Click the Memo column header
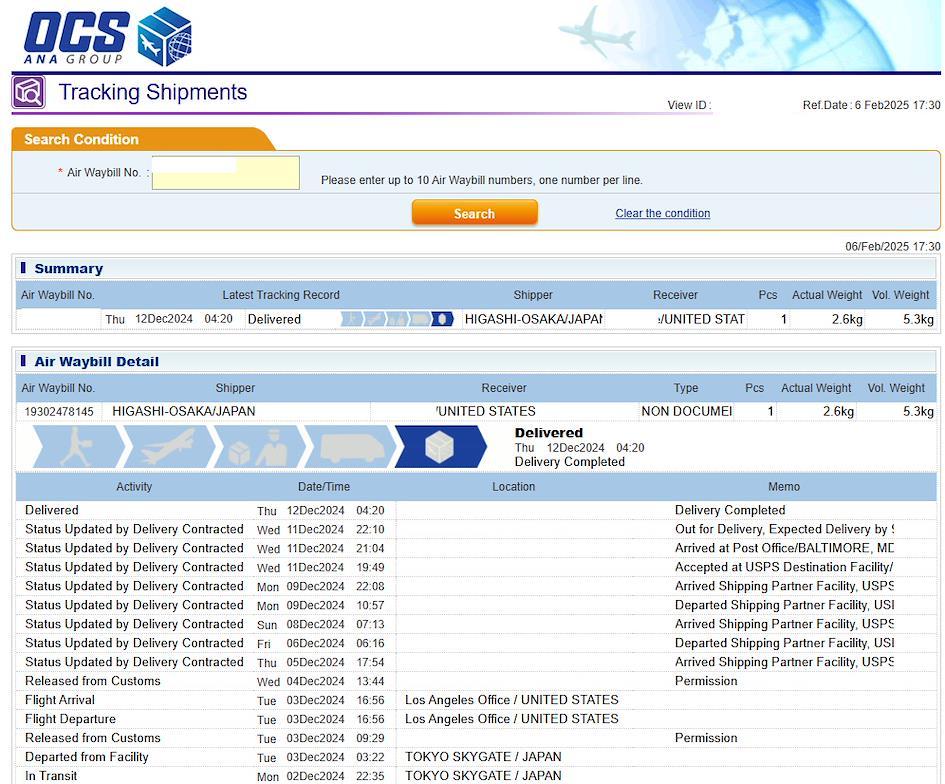The image size is (945, 784). [783, 487]
